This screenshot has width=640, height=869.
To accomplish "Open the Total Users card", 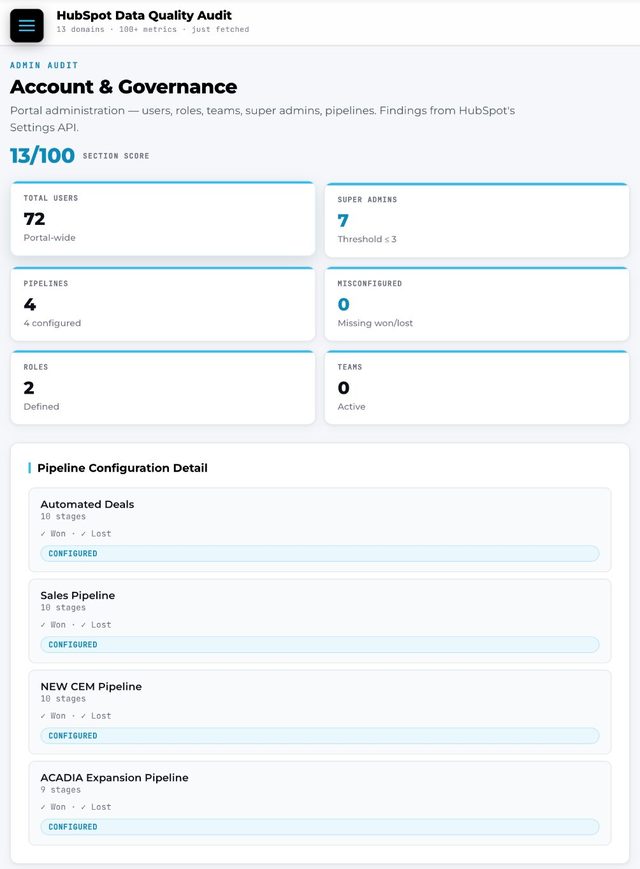I will click(x=163, y=218).
